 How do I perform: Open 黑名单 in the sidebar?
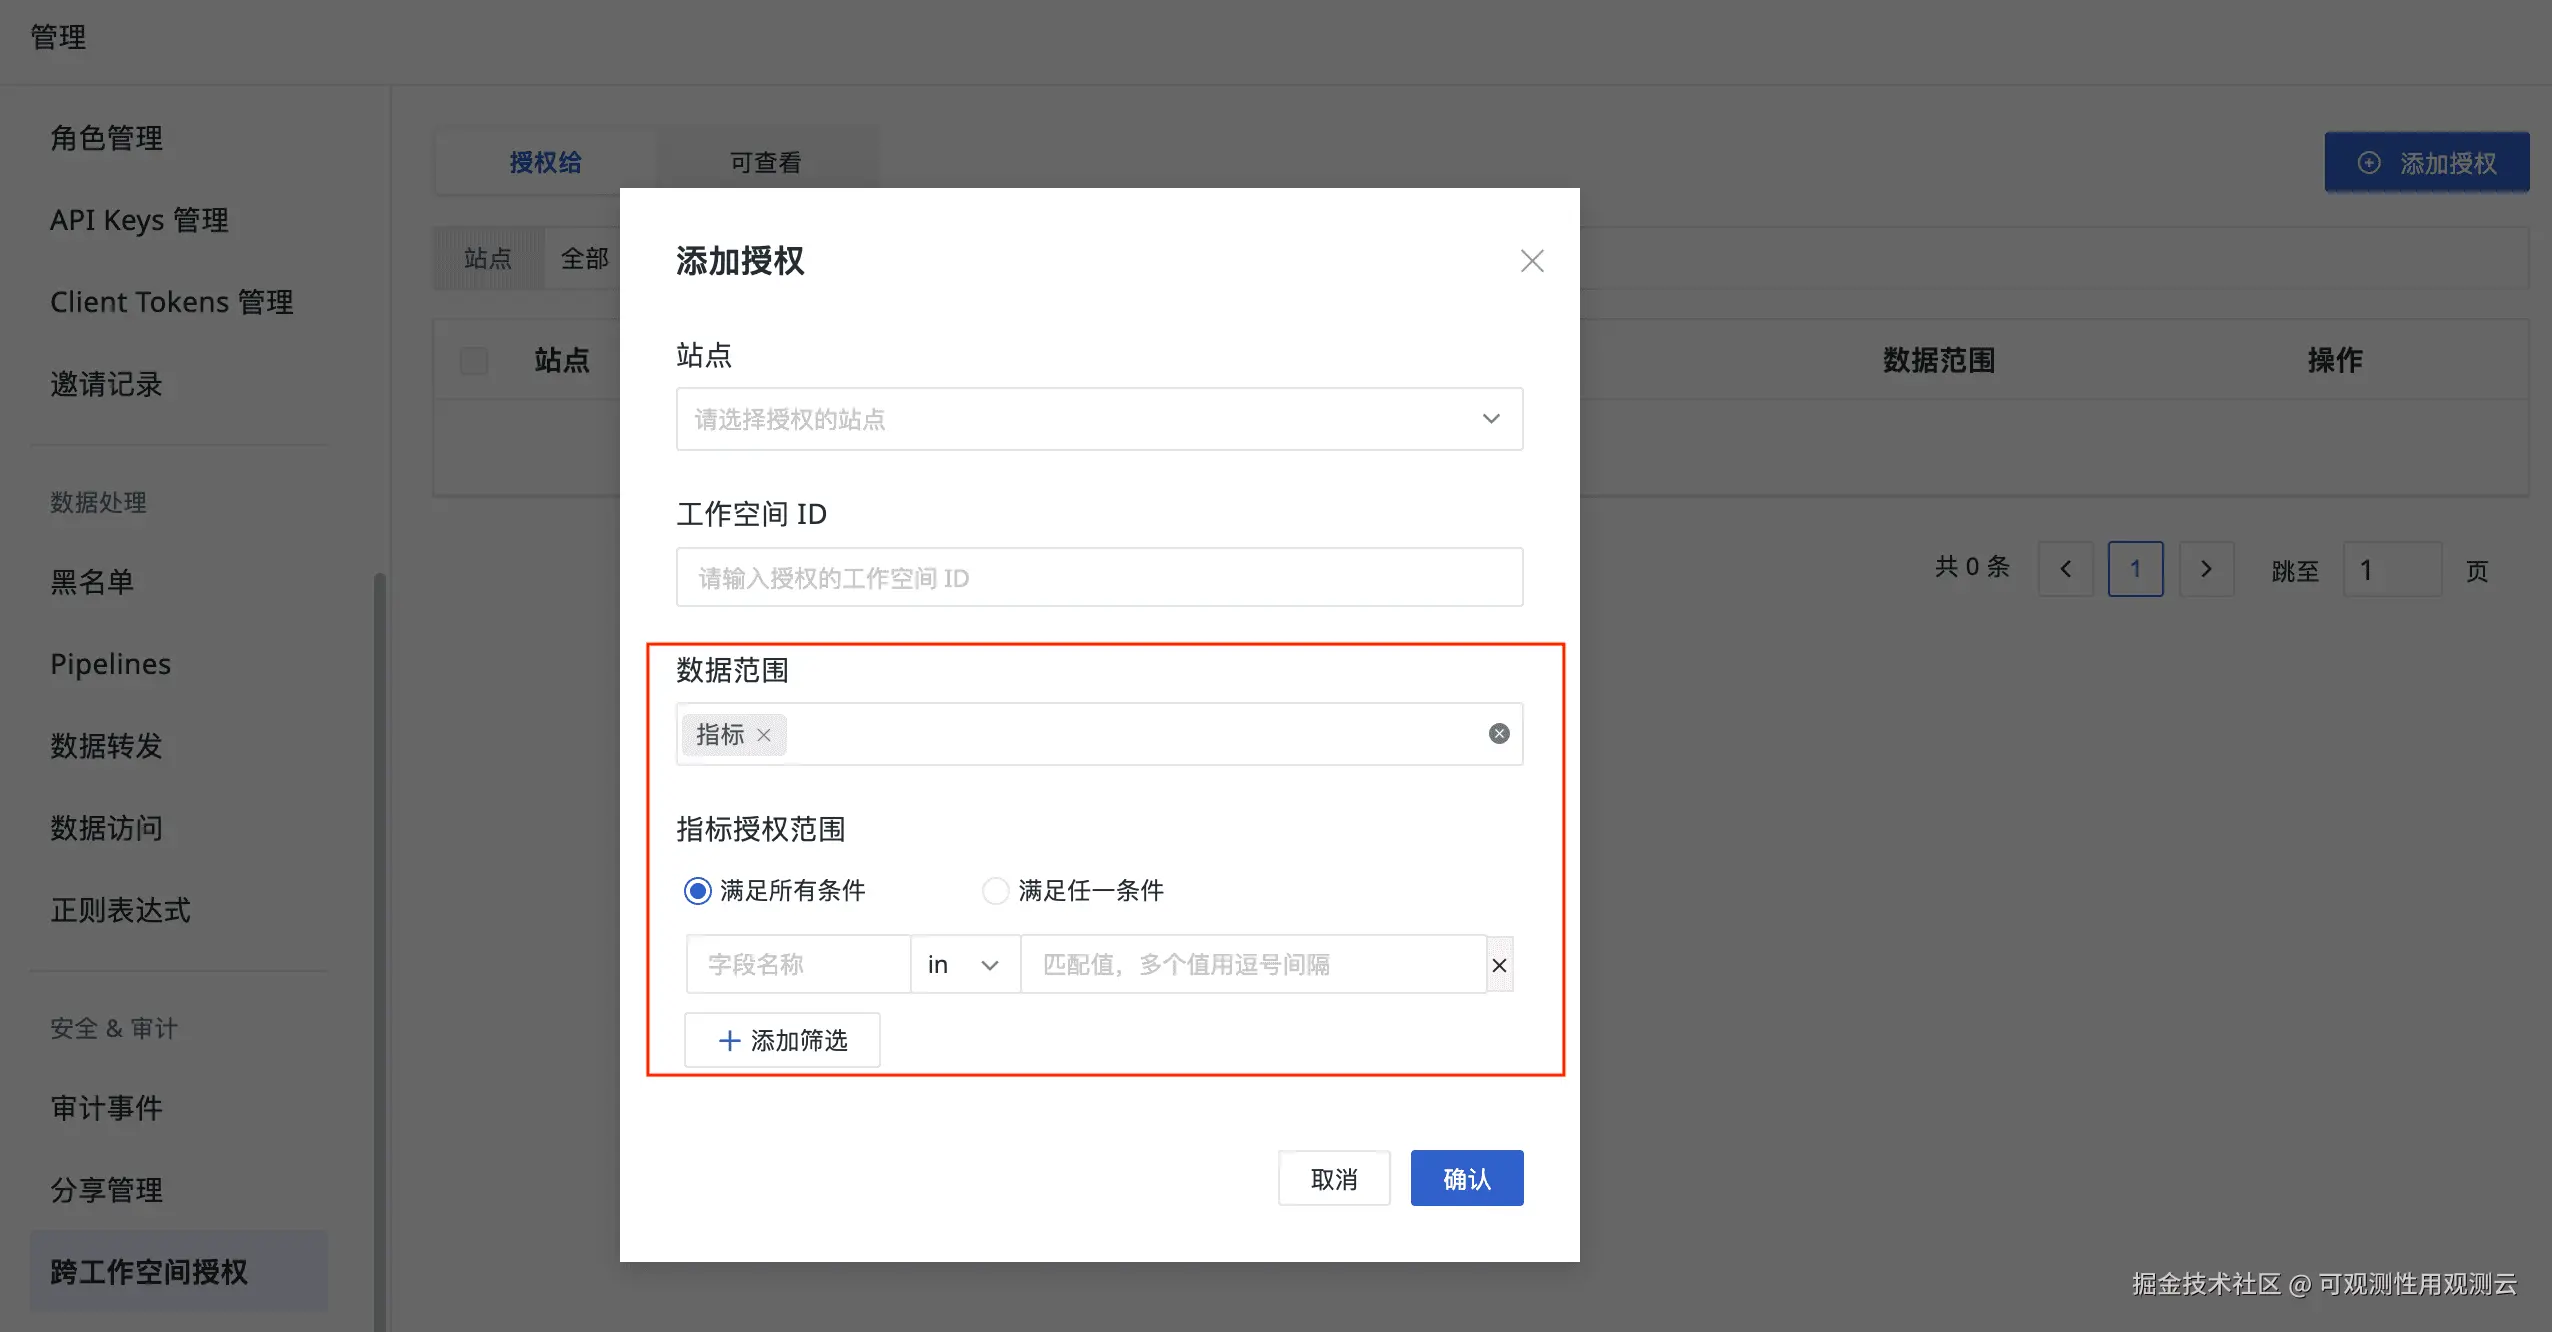click(x=92, y=582)
